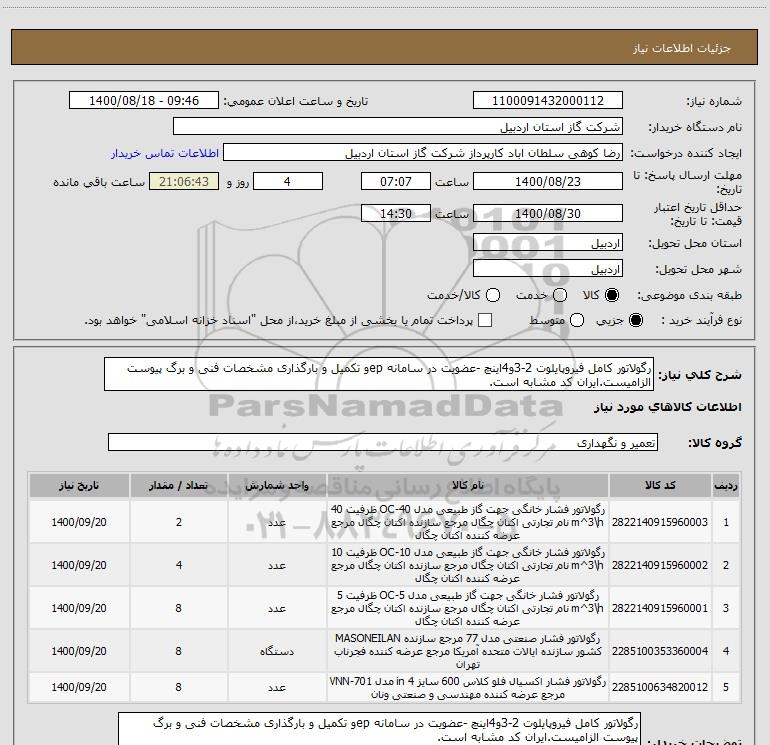
Task: Click the واحد شمارش column header
Action: click(277, 486)
